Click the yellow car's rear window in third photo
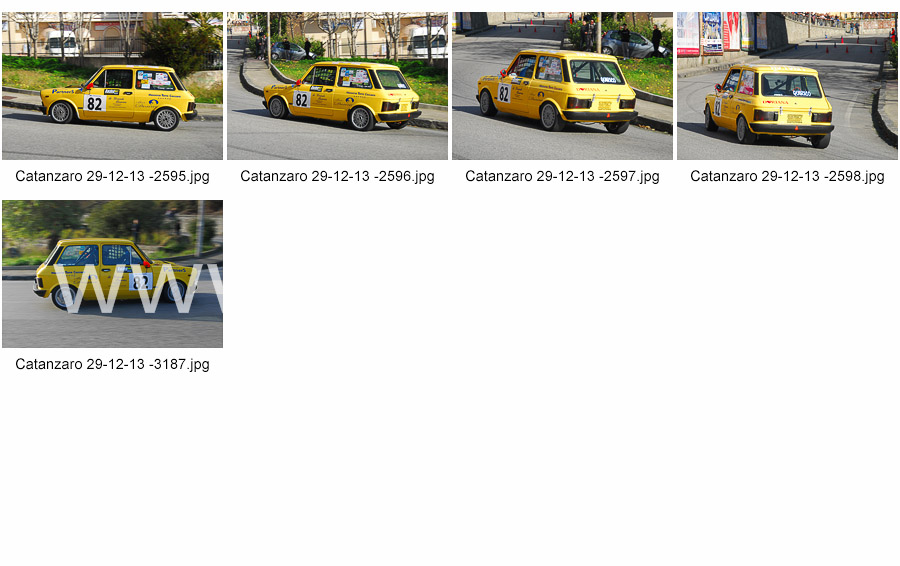Screen dimensions: 900x566 pyautogui.click(x=597, y=72)
